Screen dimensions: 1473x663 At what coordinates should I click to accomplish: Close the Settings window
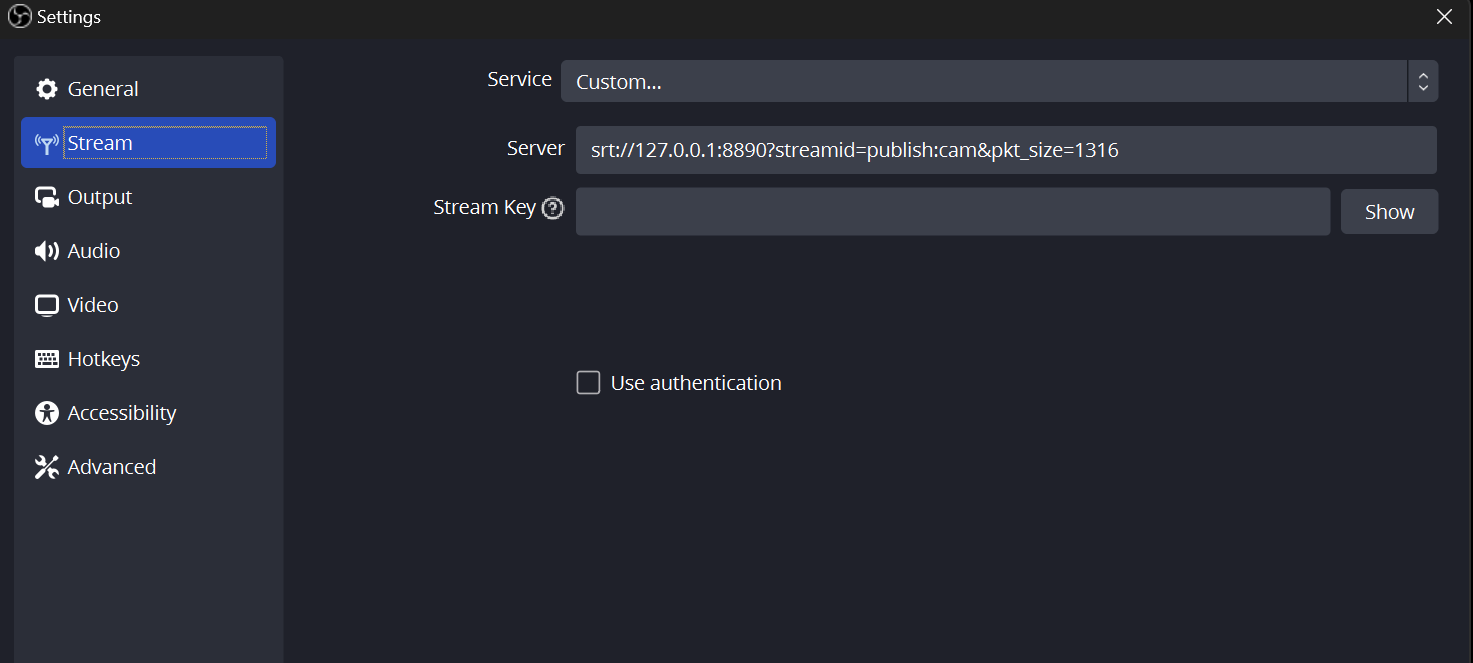pos(1444,16)
